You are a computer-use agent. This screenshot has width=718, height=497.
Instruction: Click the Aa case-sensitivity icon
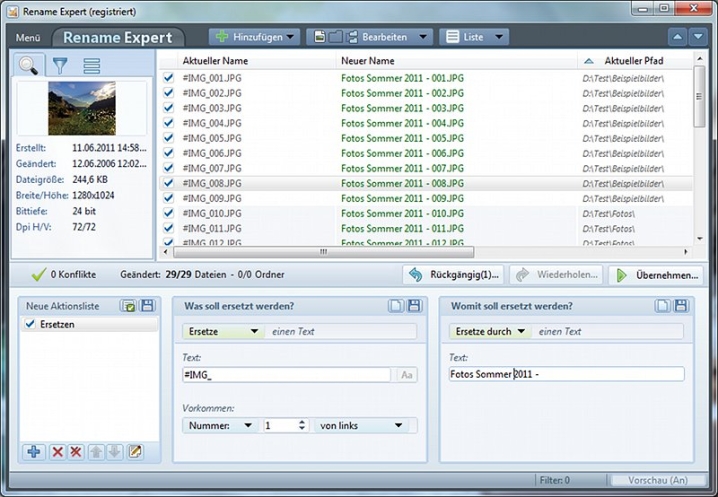407,374
